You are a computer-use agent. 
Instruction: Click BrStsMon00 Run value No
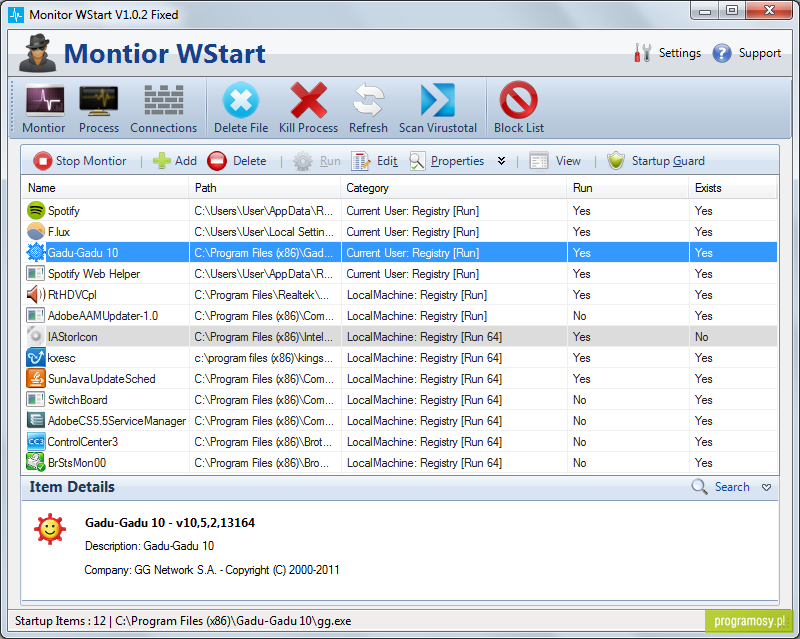pyautogui.click(x=580, y=463)
